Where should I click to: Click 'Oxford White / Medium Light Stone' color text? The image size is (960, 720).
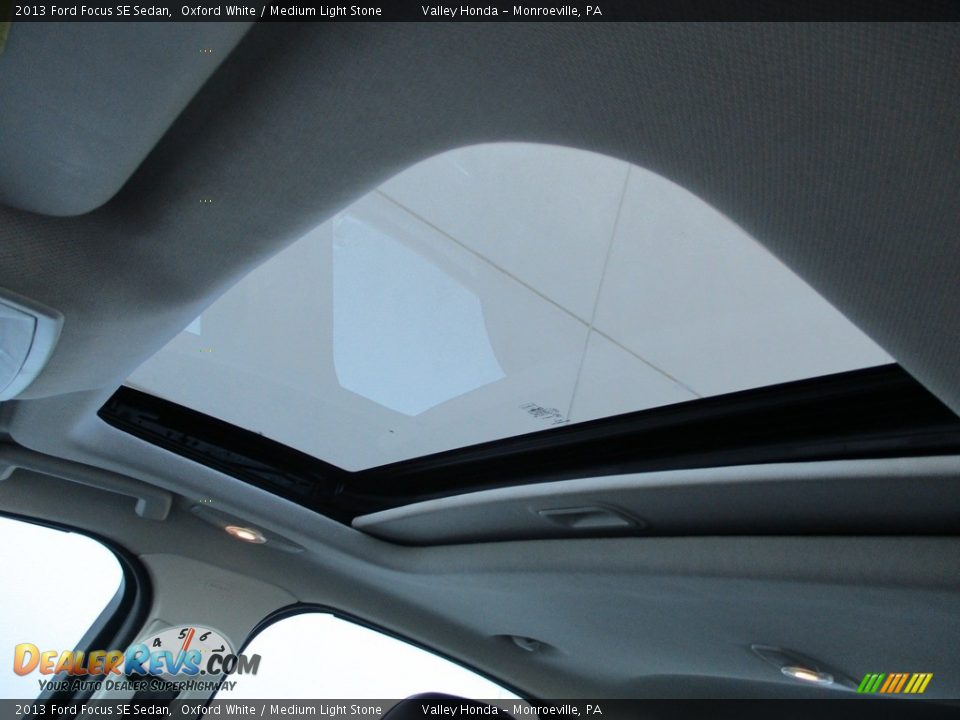[x=284, y=10]
